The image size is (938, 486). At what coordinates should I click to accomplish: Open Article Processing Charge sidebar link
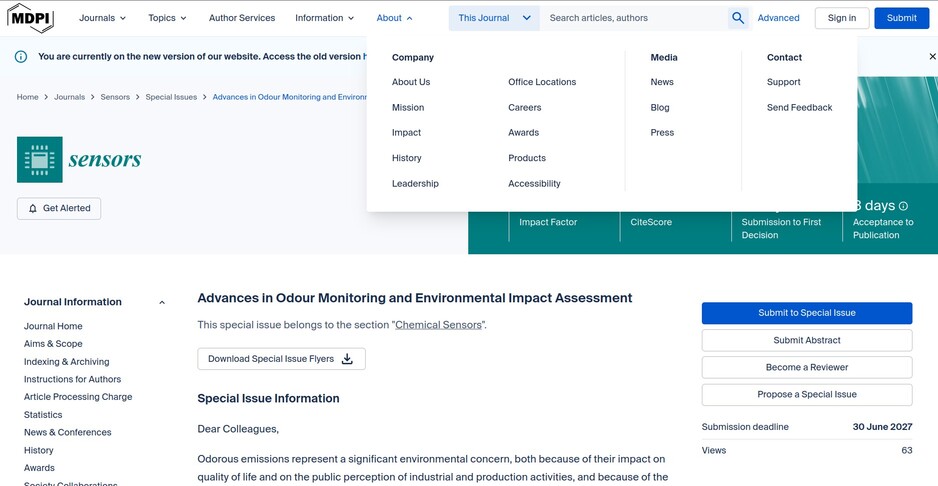pyautogui.click(x=78, y=397)
